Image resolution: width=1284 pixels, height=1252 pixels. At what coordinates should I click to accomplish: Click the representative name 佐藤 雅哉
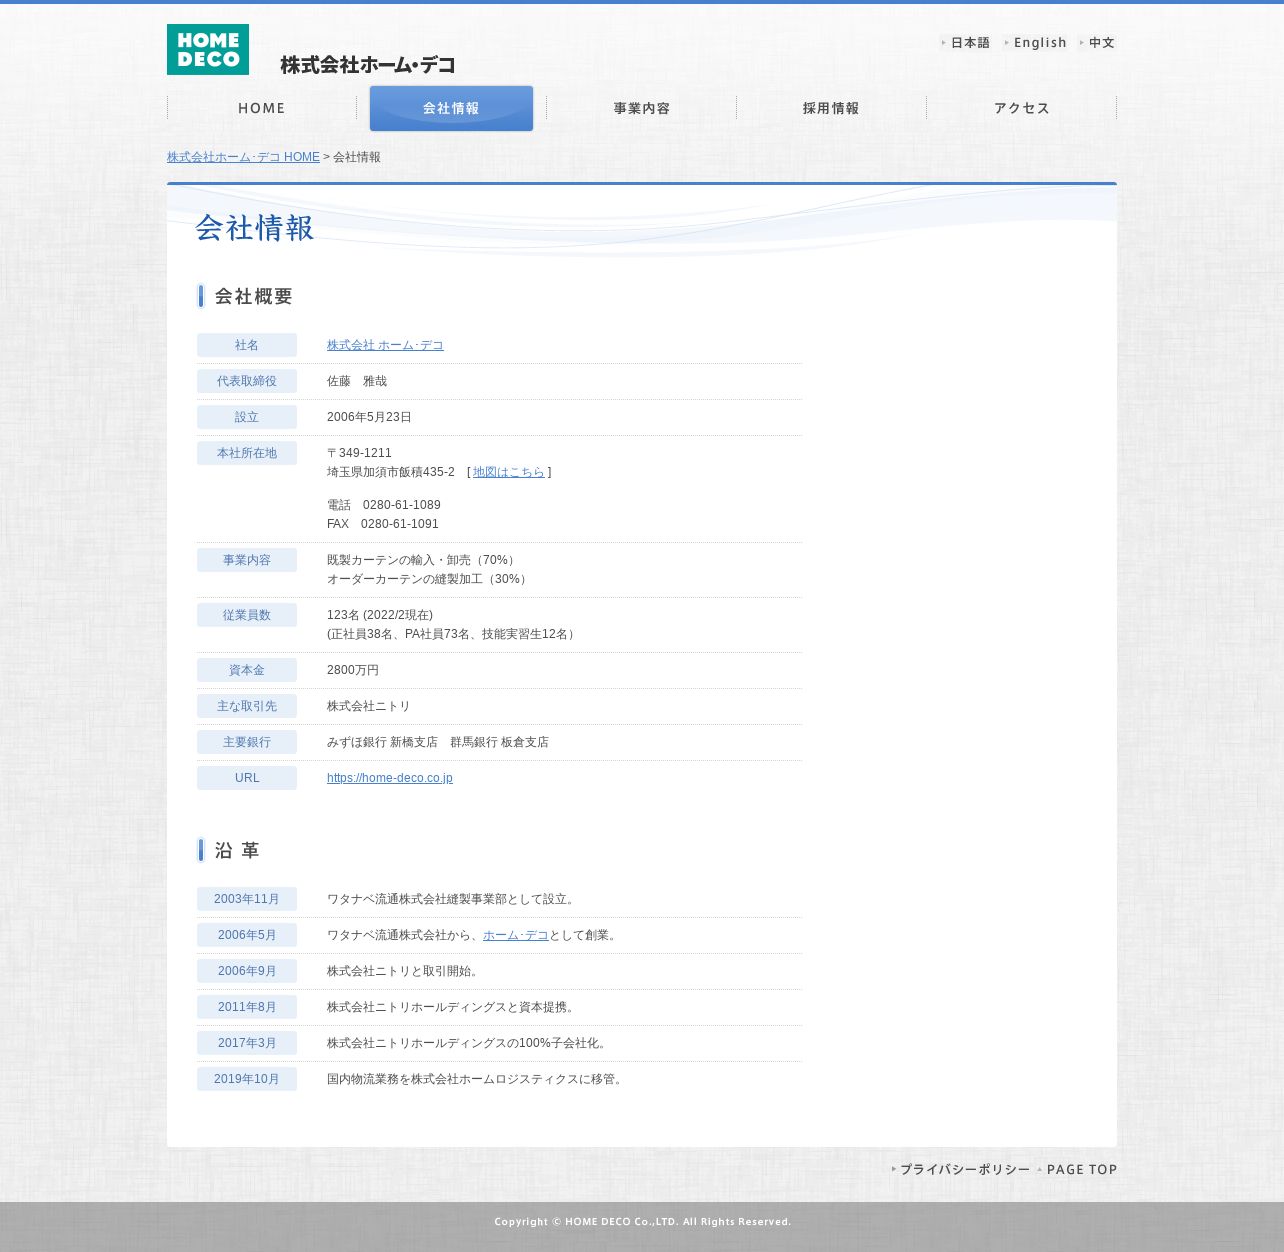(357, 381)
